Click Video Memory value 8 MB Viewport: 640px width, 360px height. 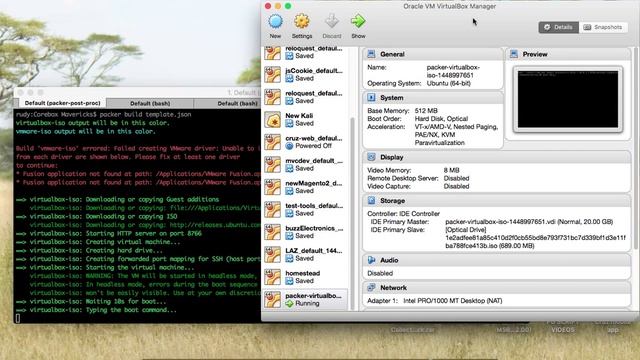[x=451, y=170]
